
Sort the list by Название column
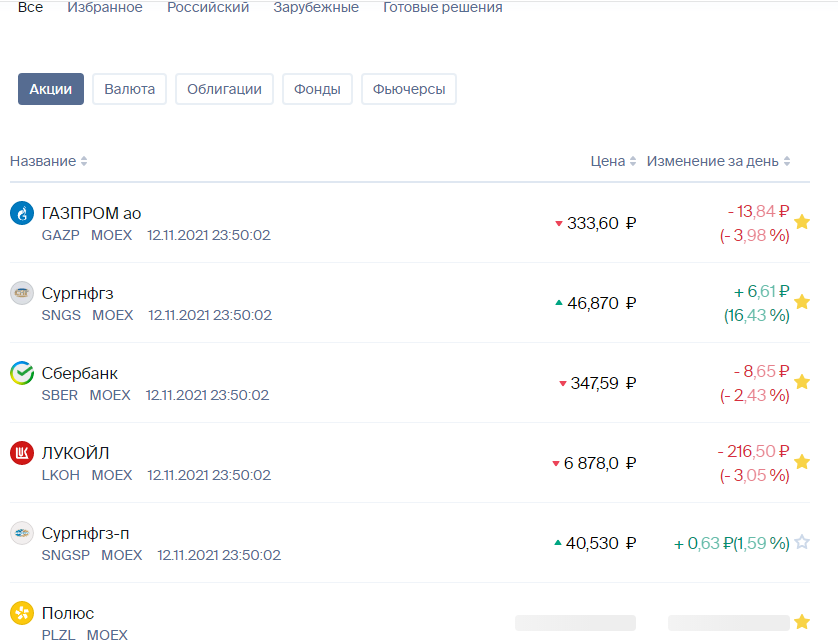(49, 161)
